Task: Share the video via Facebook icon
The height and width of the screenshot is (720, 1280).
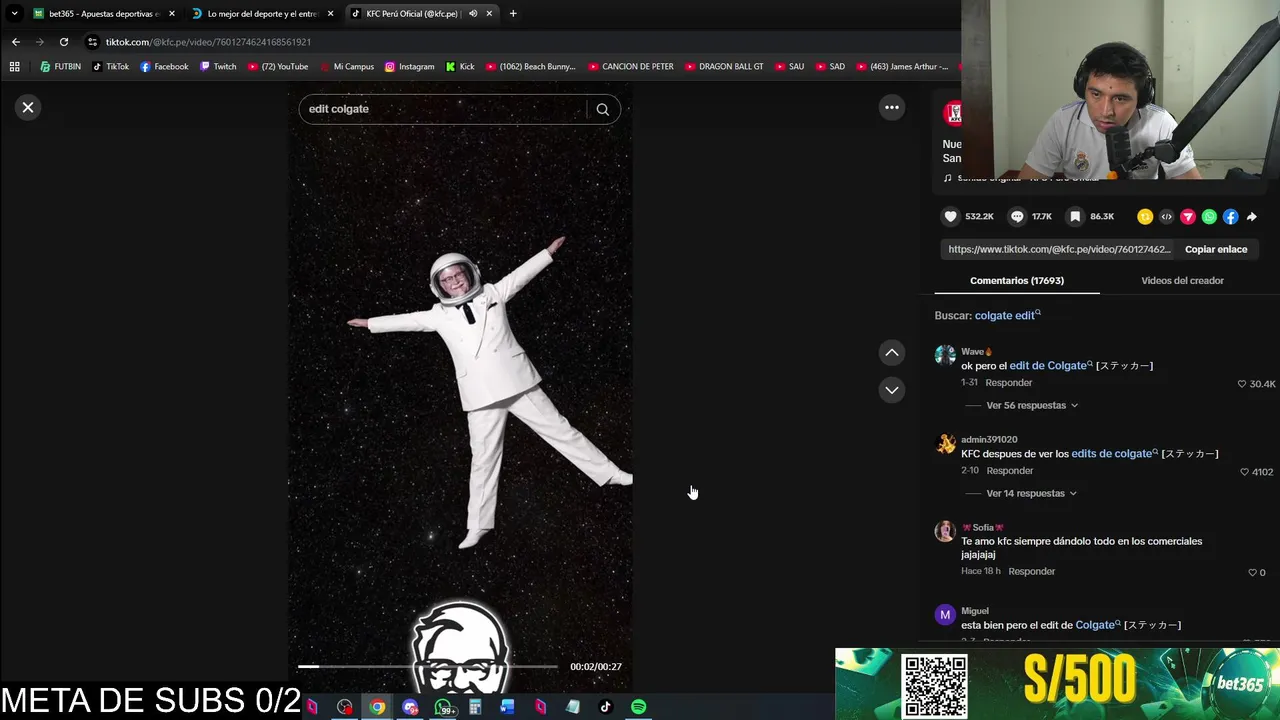Action: click(1230, 216)
